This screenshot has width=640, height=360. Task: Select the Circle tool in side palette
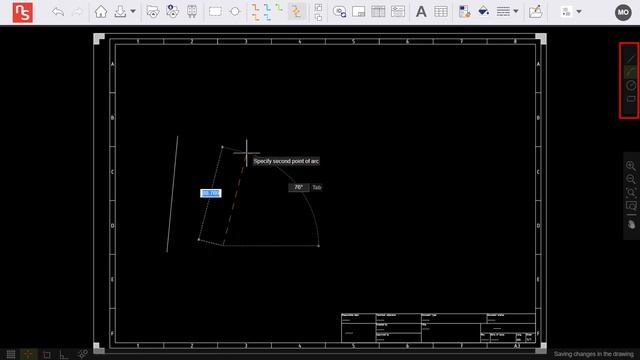tap(631, 85)
